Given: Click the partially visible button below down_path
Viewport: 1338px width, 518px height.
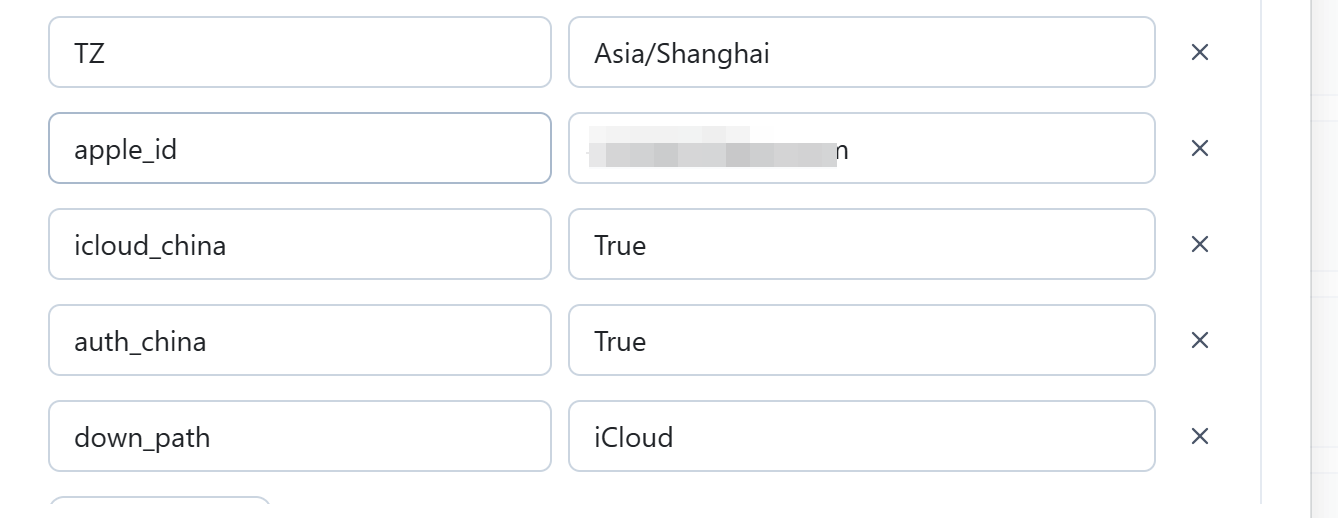Looking at the screenshot, I should click(x=160, y=507).
